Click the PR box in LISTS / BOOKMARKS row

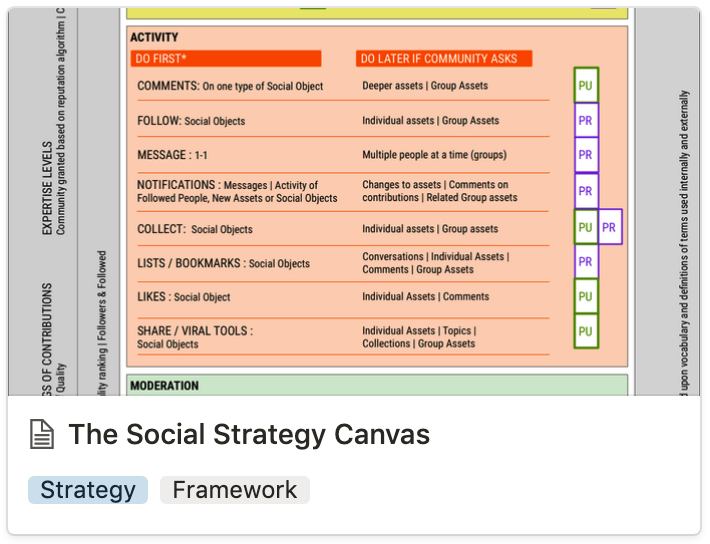[x=585, y=262]
